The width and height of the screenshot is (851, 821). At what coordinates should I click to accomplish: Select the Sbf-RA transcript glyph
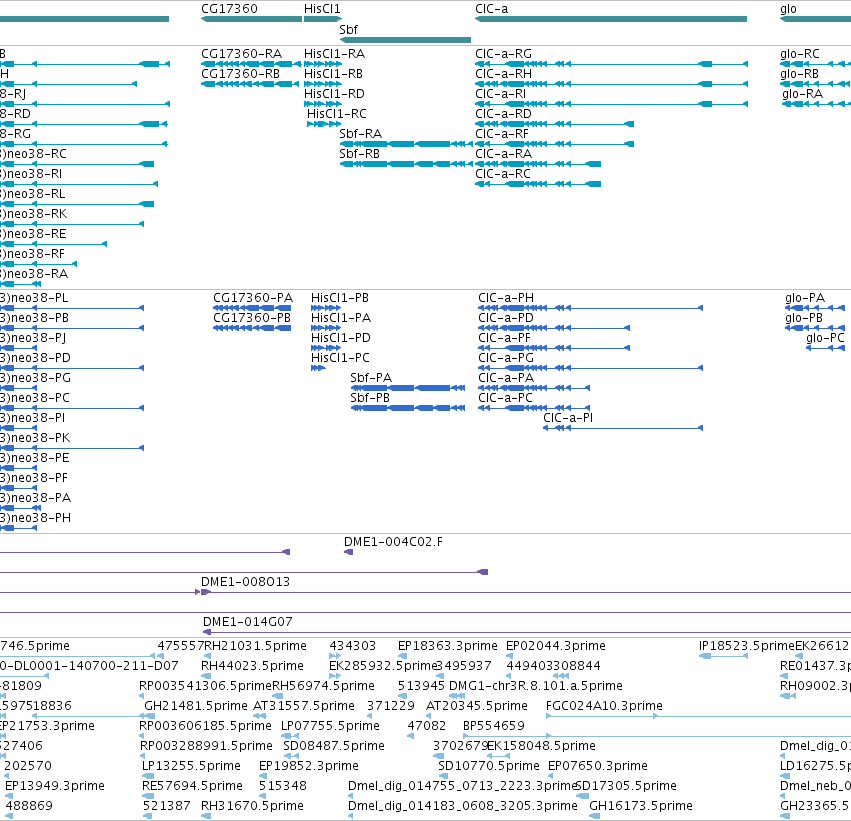point(406,144)
